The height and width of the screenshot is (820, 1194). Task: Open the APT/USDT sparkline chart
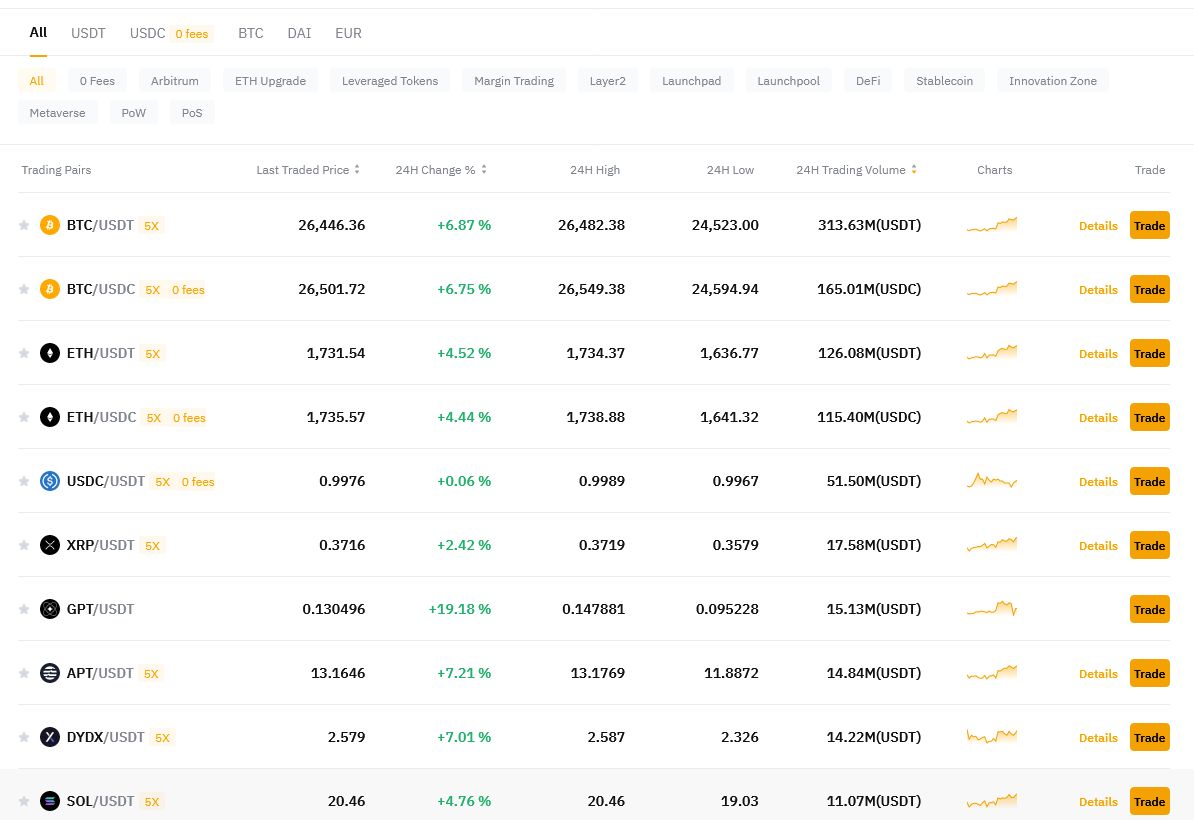click(x=991, y=672)
